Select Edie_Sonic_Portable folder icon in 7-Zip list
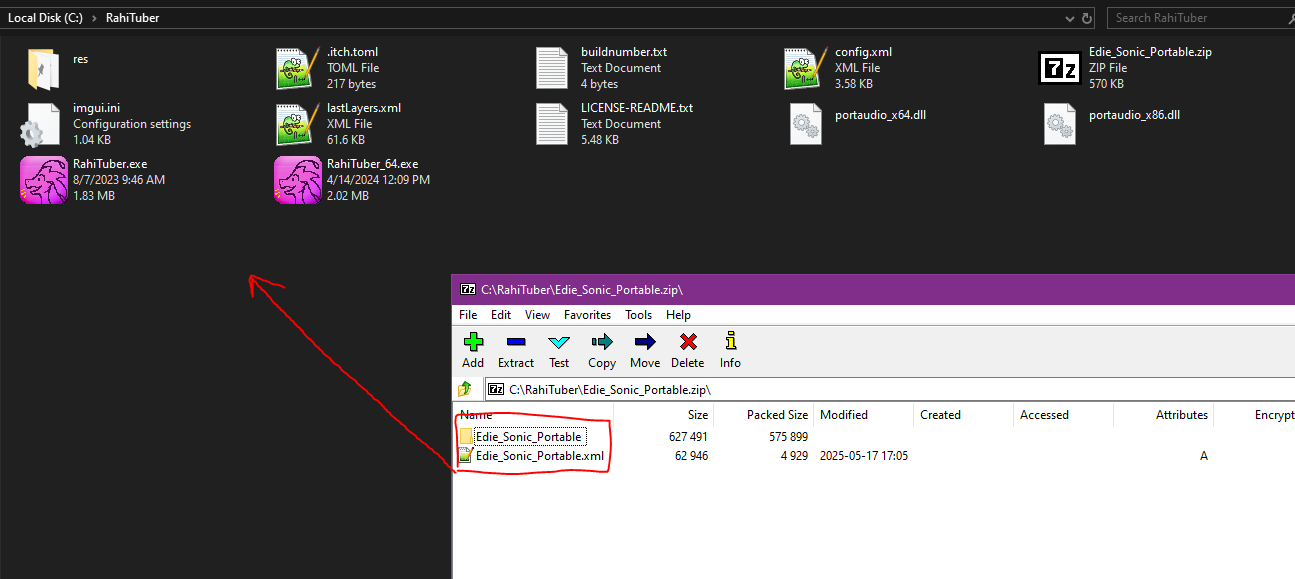The width and height of the screenshot is (1295, 579). coord(466,437)
